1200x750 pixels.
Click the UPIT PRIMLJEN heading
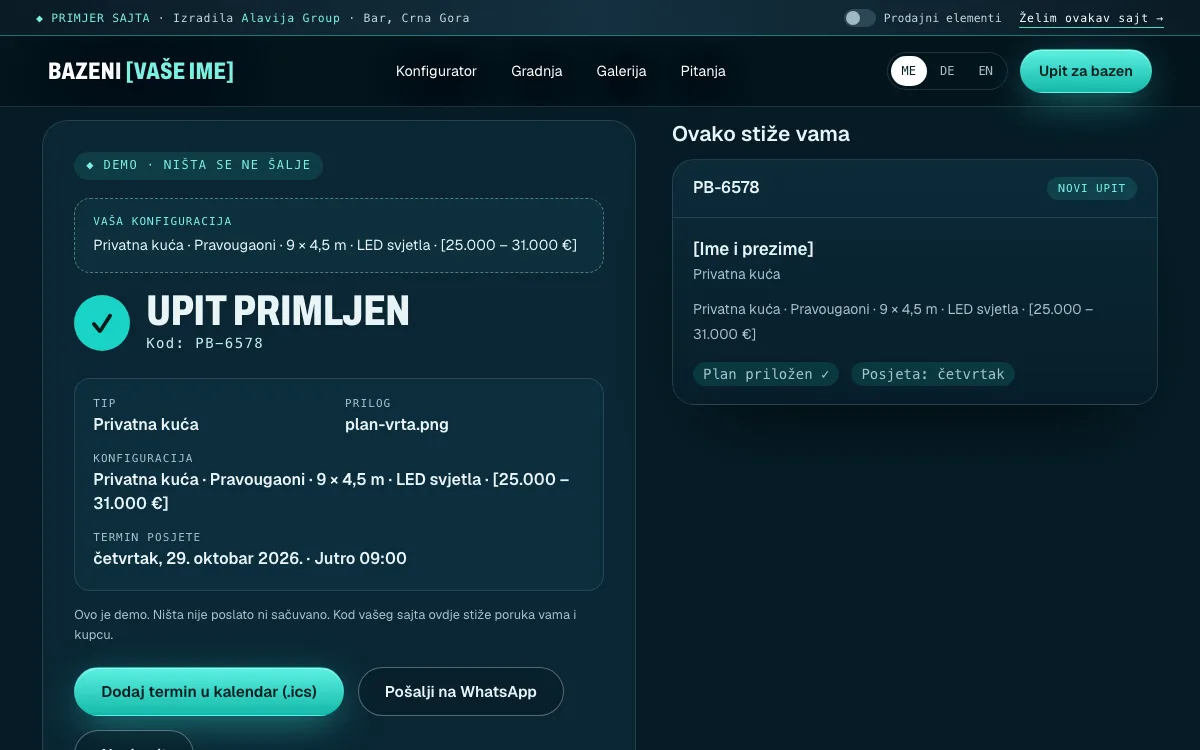point(278,311)
